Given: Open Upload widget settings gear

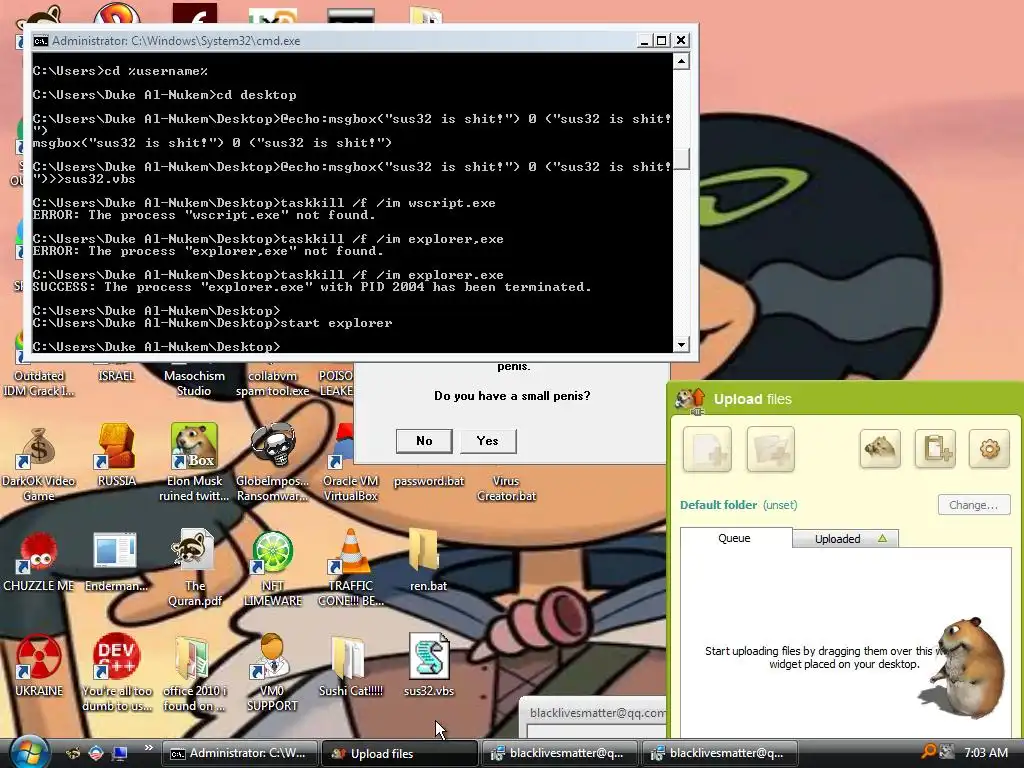Looking at the screenshot, I should tap(989, 449).
